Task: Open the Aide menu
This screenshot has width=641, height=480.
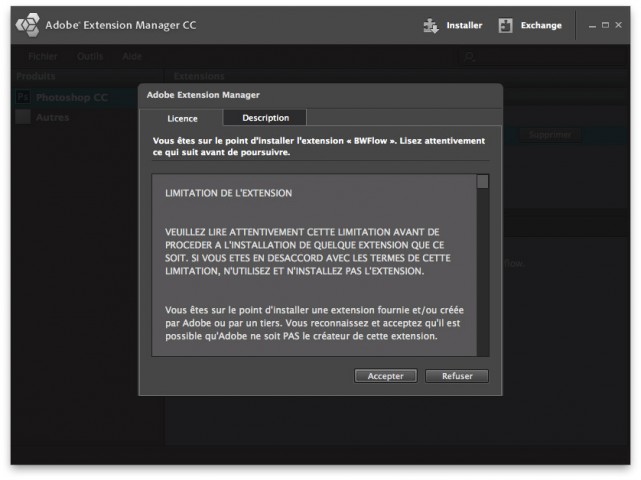Action: coord(132,56)
